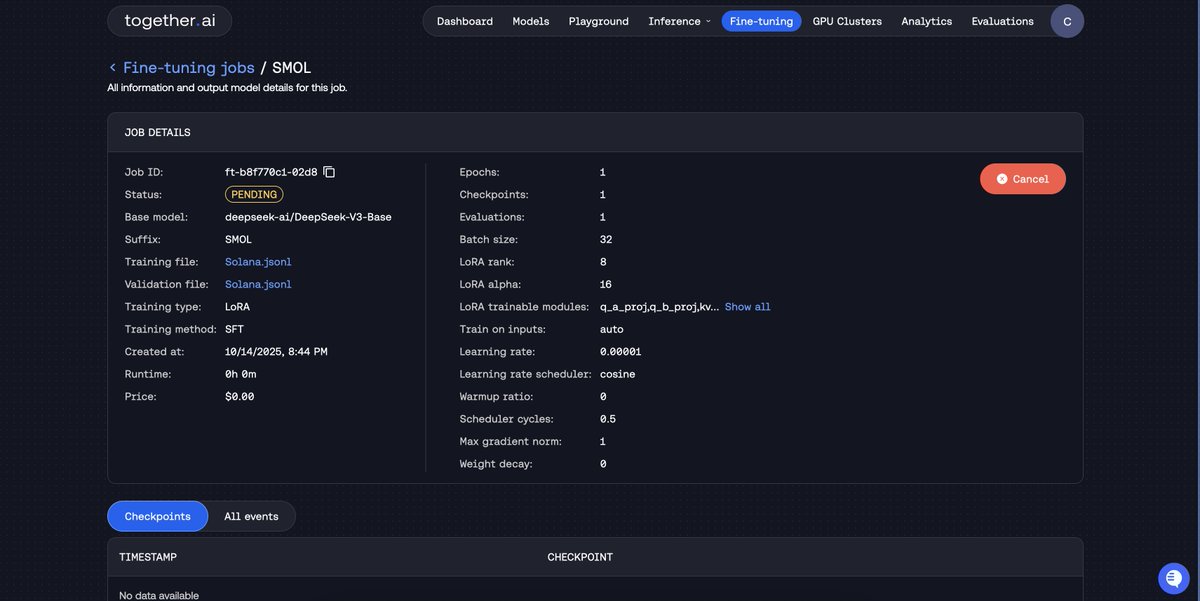This screenshot has width=1200, height=601.
Task: Open the Fine-tuning jobs breadcrumb link
Action: click(189, 68)
